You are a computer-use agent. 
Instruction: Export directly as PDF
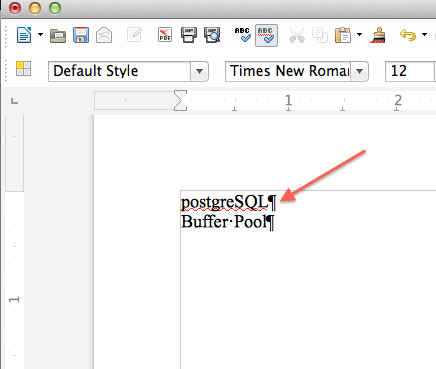pyautogui.click(x=165, y=35)
